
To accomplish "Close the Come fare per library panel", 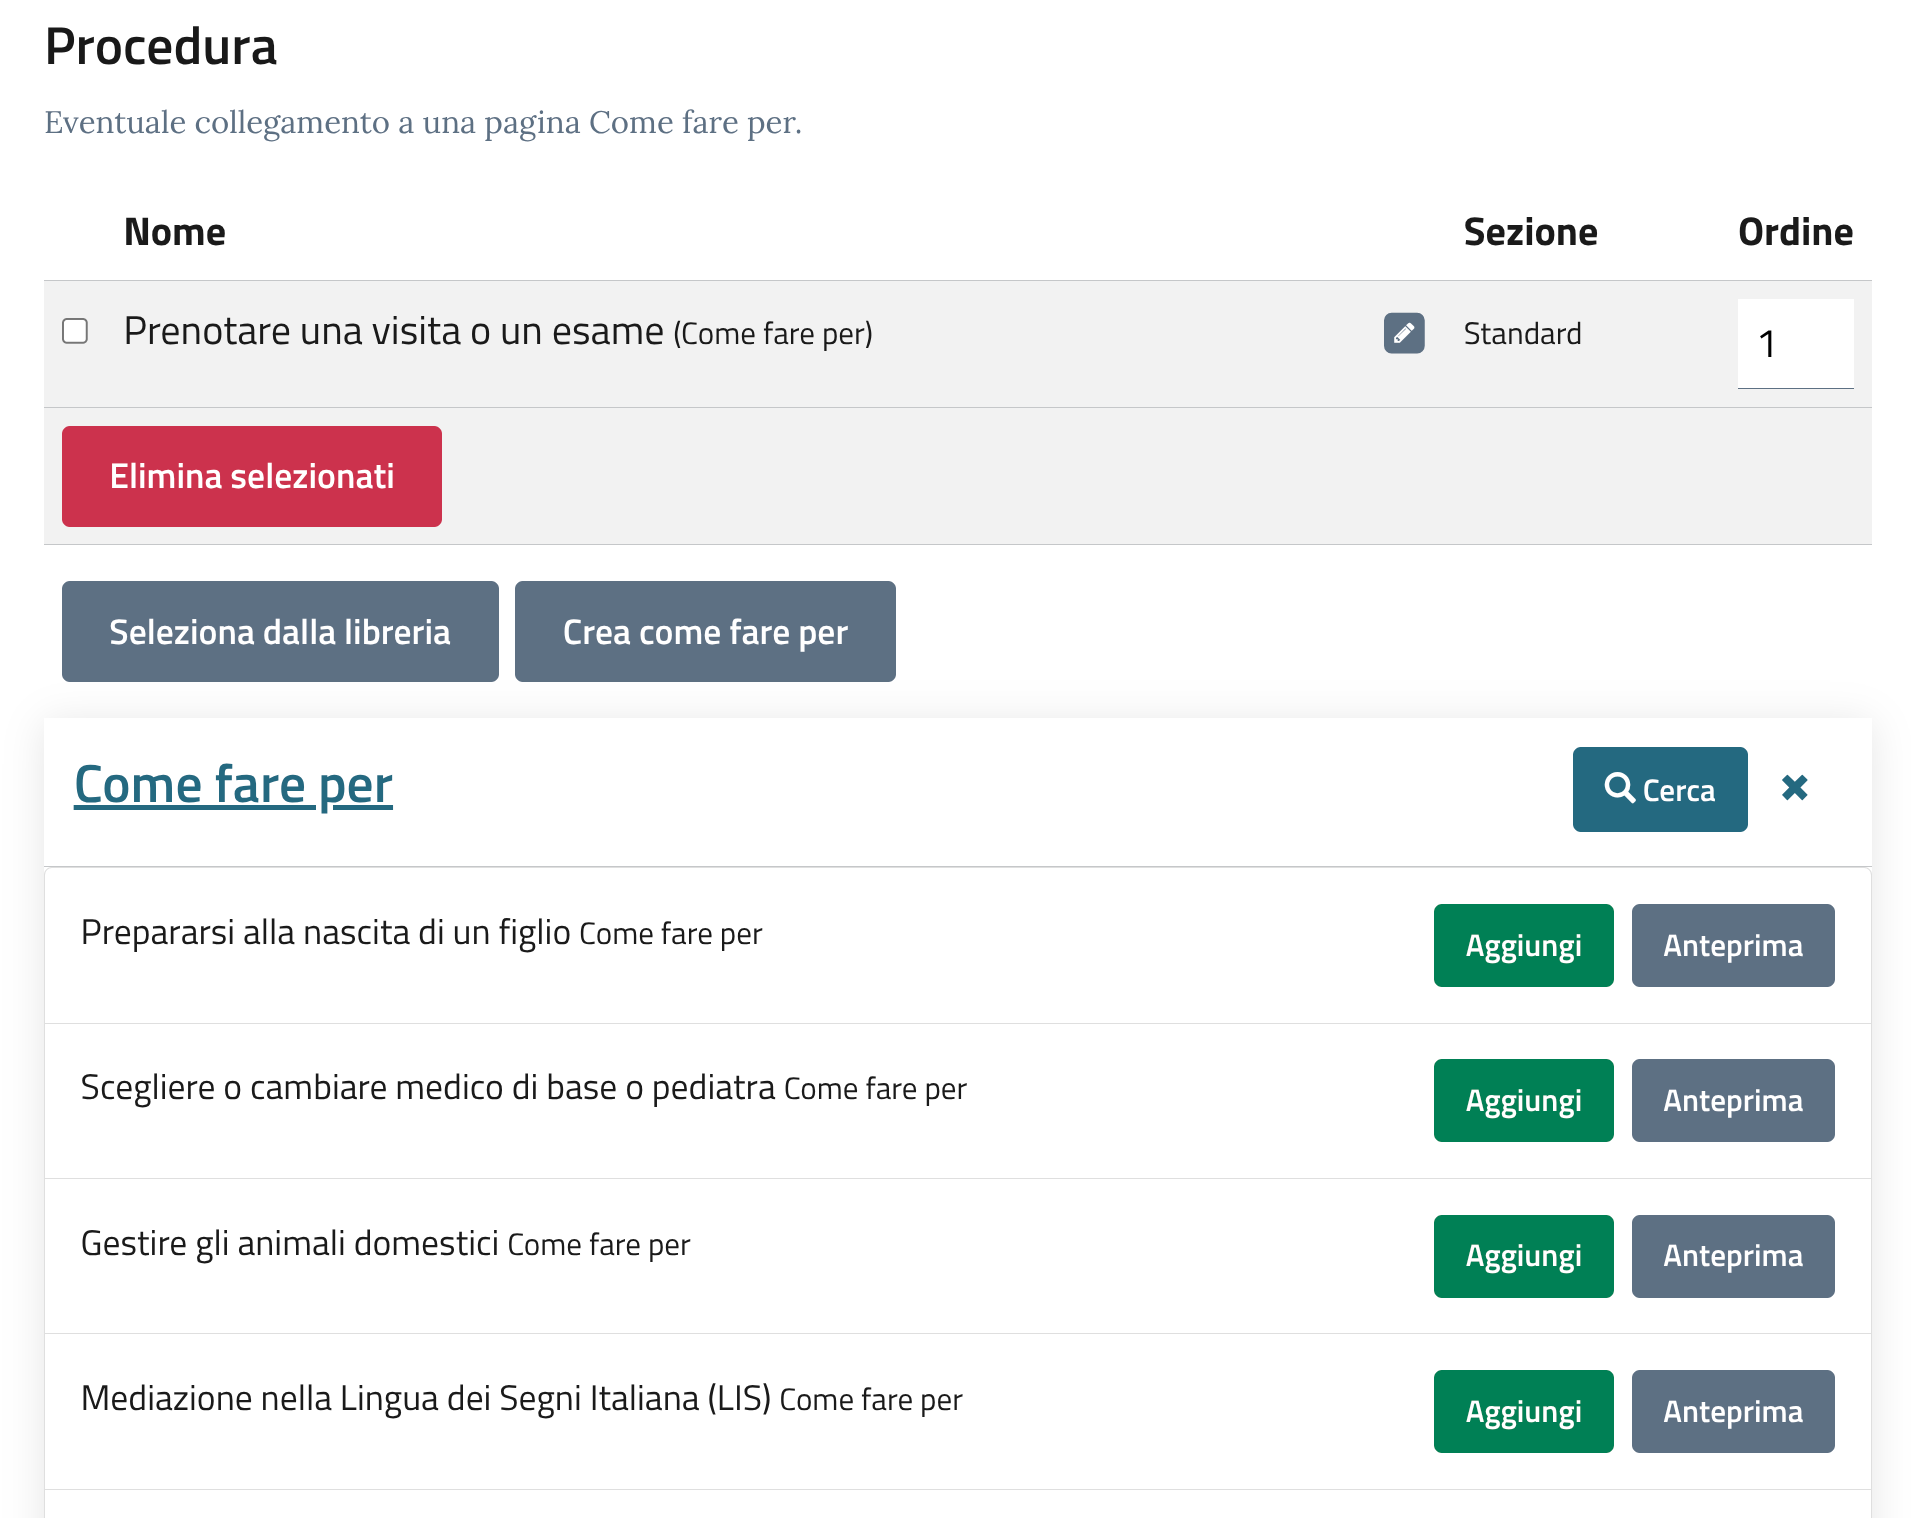I will click(x=1794, y=788).
